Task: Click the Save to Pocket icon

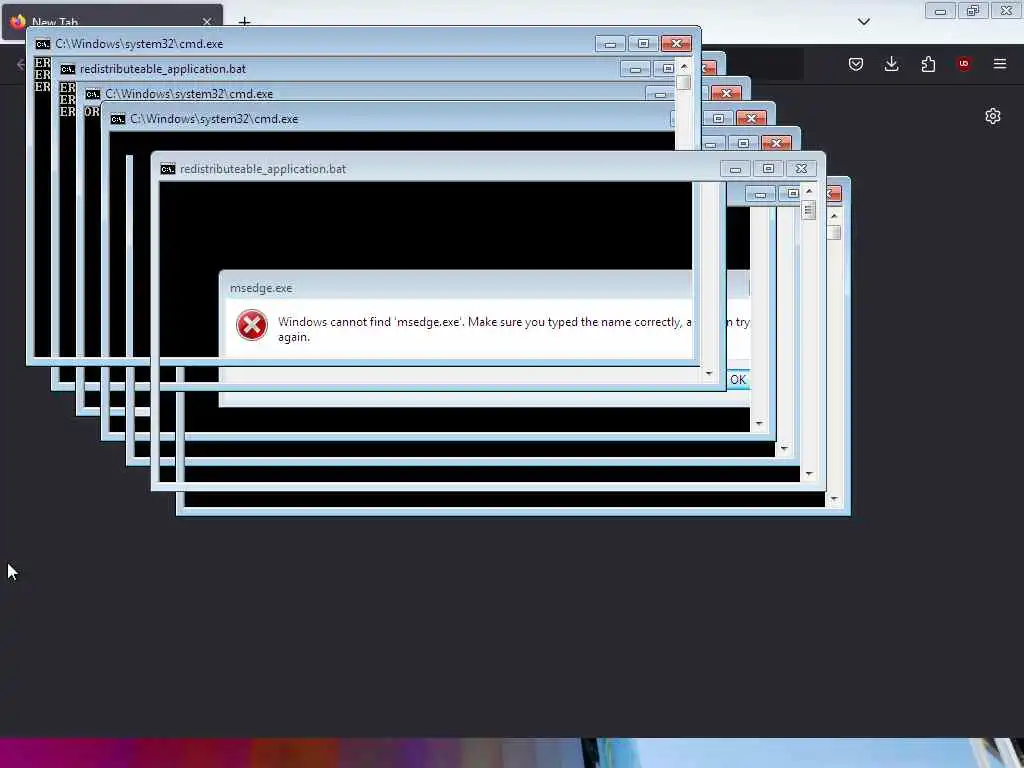Action: [x=856, y=64]
